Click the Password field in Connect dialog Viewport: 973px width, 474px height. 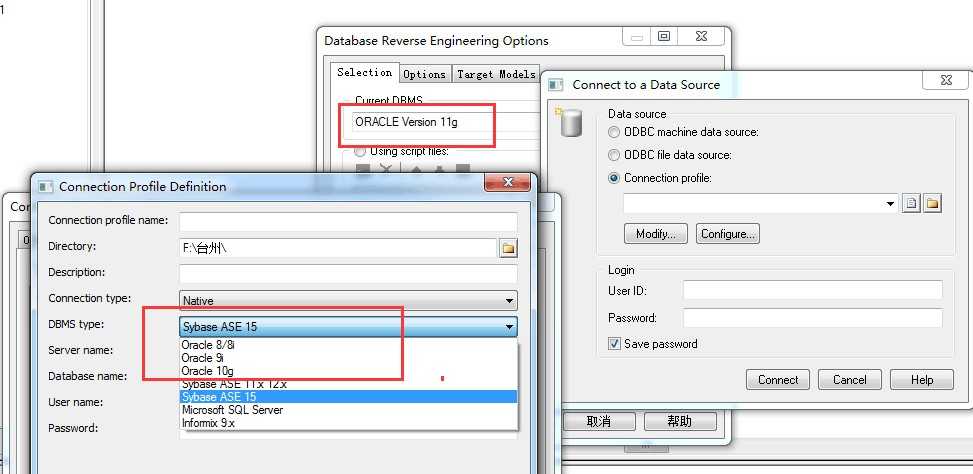[812, 318]
